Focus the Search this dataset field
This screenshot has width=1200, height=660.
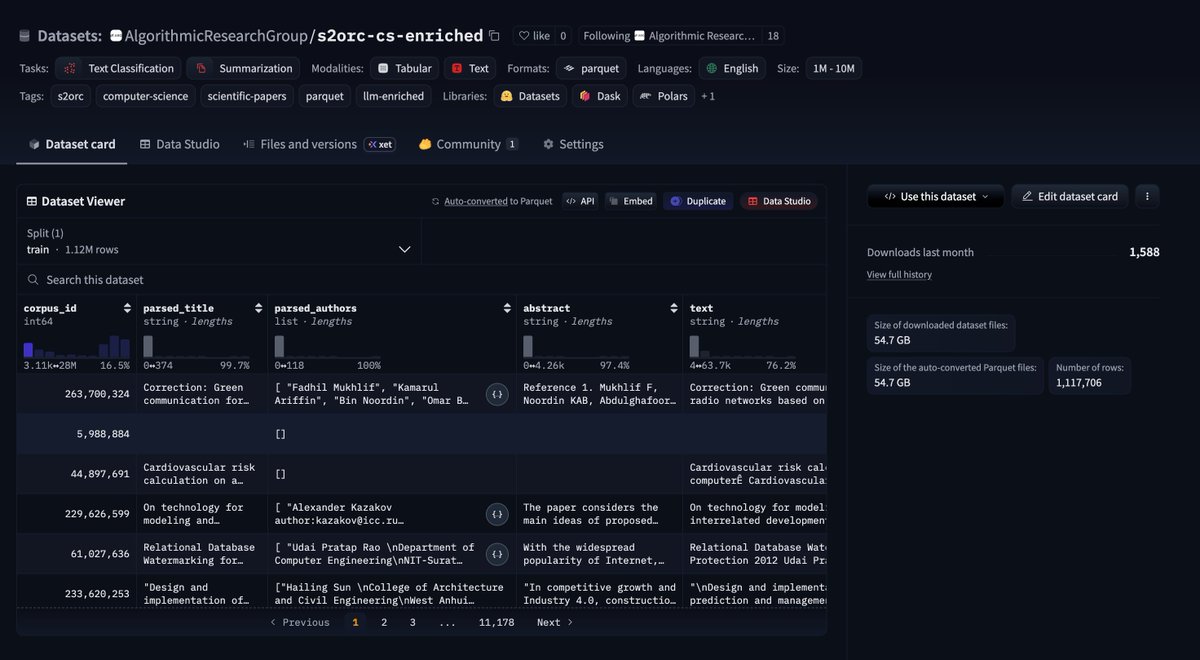tap(422, 280)
